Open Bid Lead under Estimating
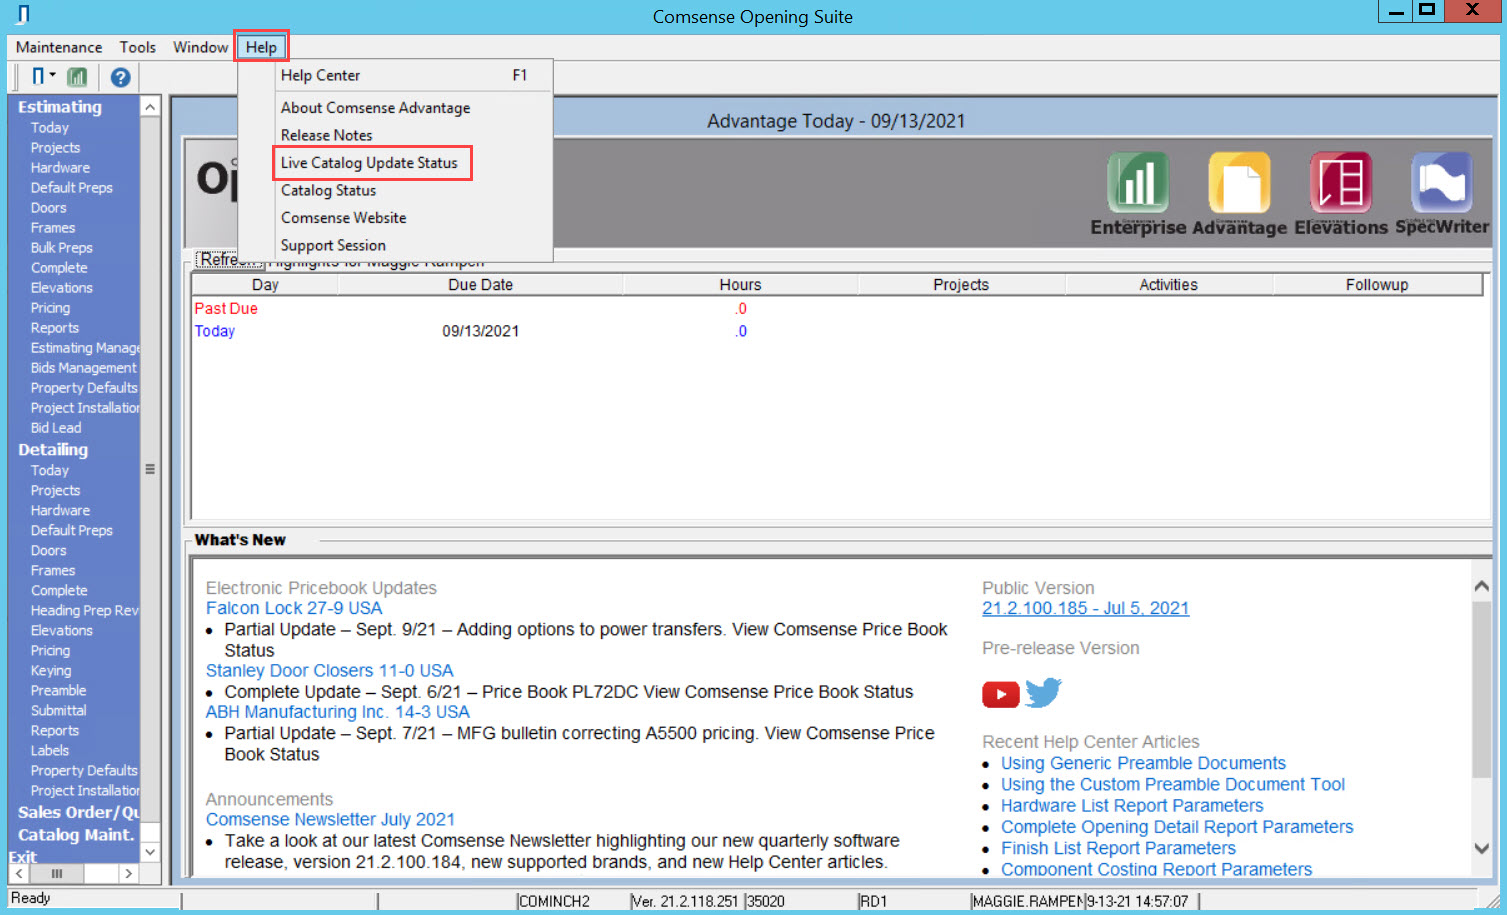This screenshot has height=915, width=1507. coord(56,428)
